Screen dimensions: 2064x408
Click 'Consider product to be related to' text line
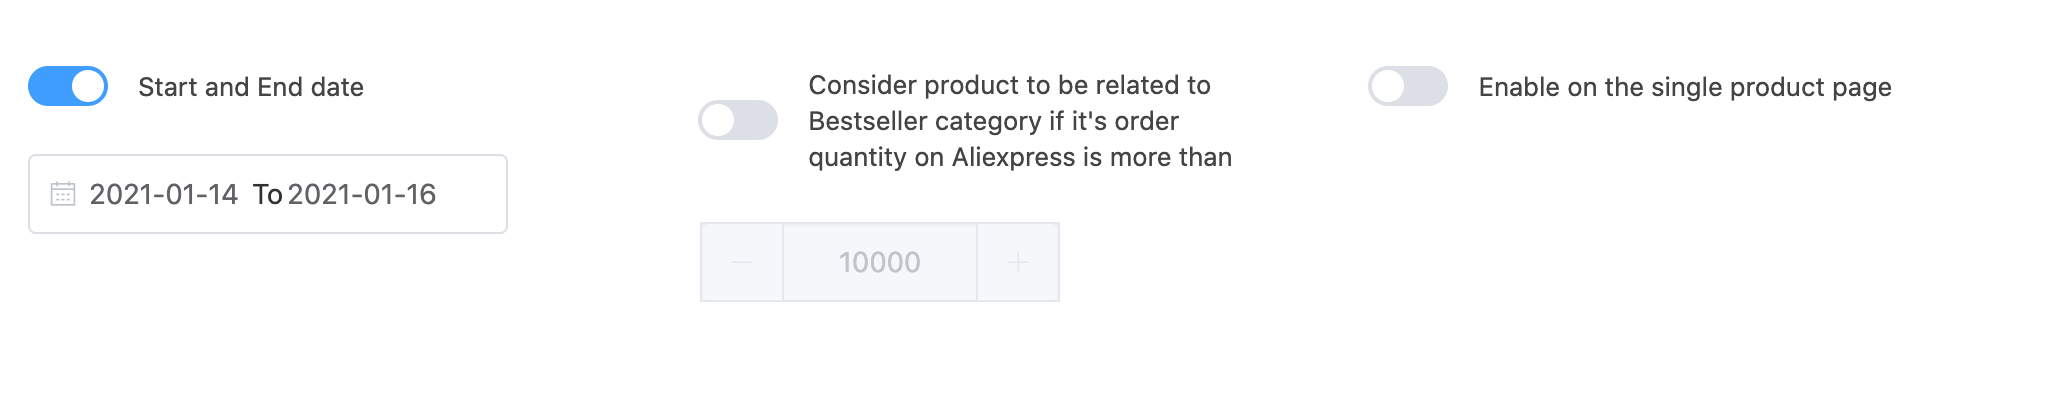click(1009, 85)
